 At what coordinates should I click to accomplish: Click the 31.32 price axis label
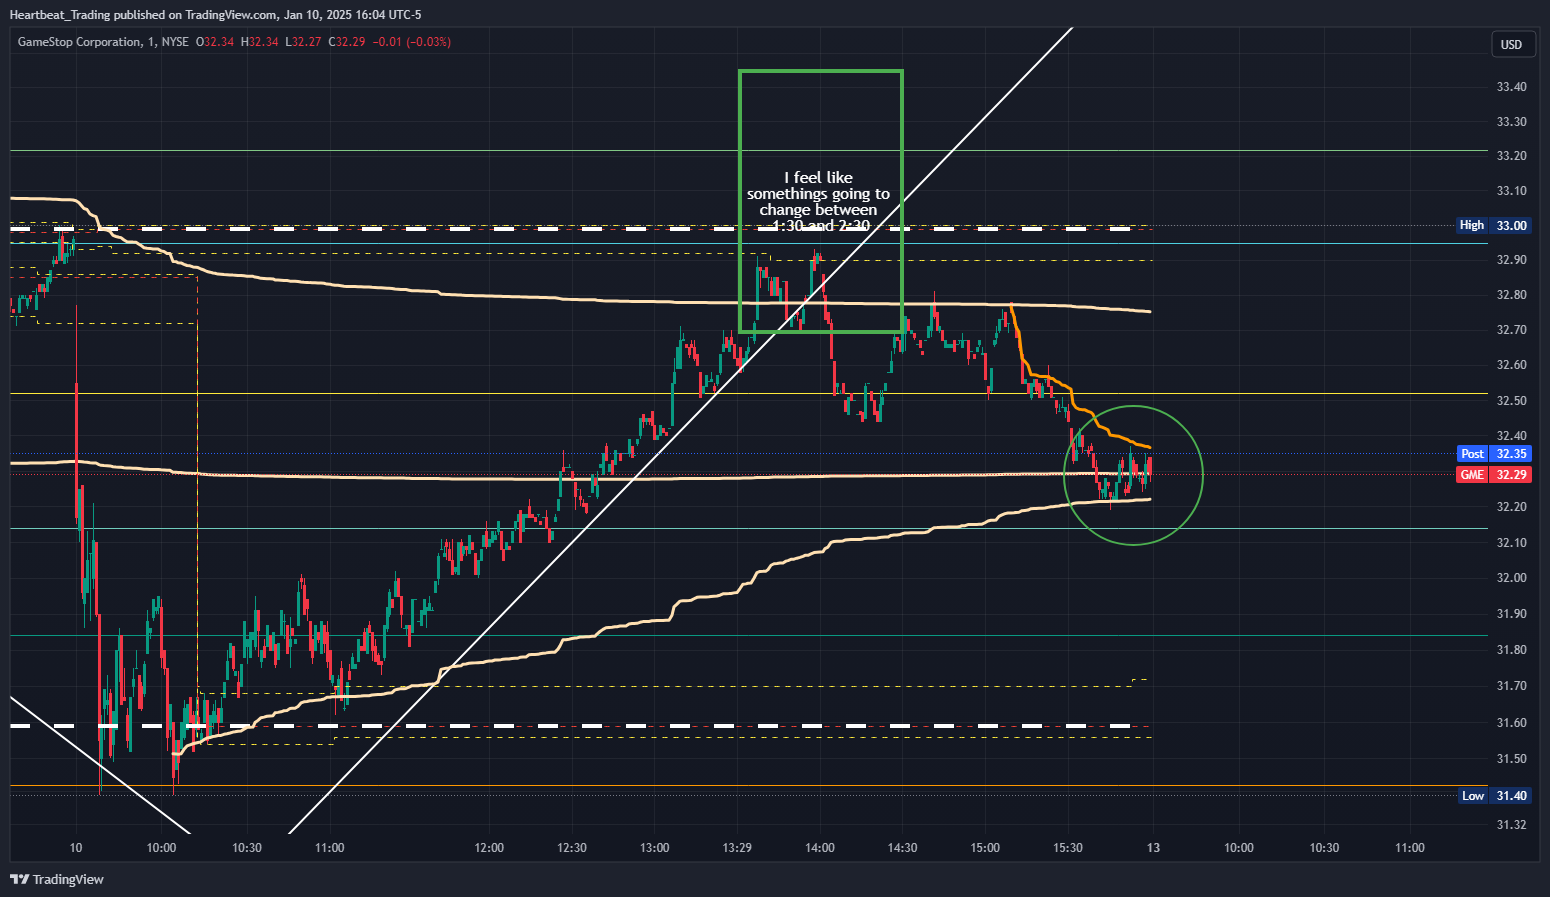1511,825
